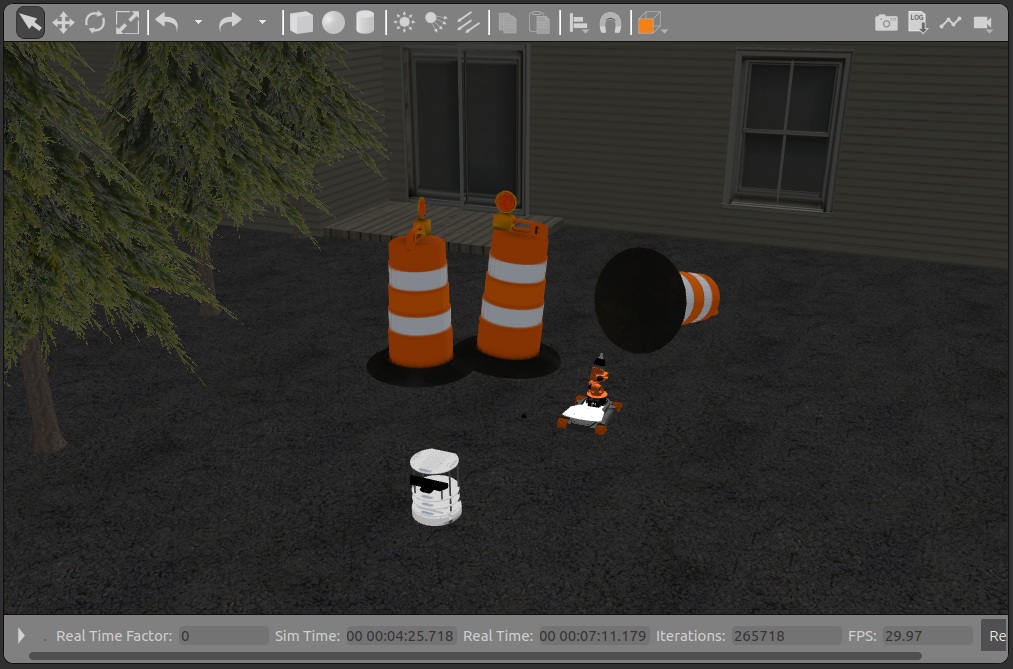This screenshot has height=669, width=1013.
Task: Add a spot light
Action: click(435, 22)
